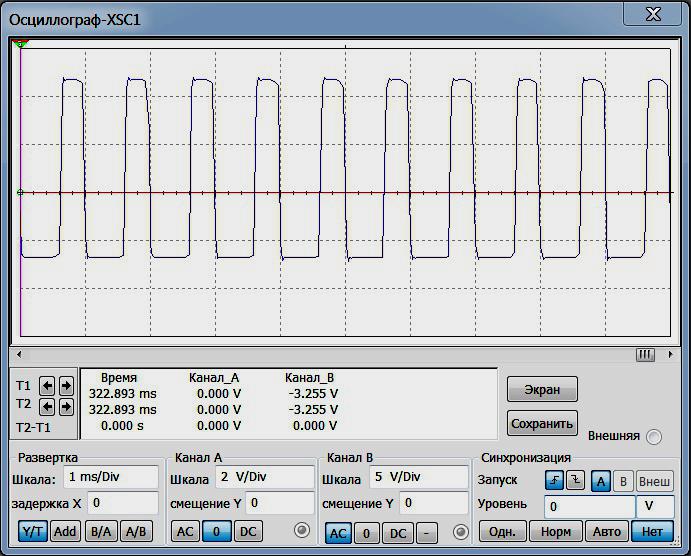The width and height of the screenshot is (691, 556).
Task: Select falling edge trigger icon
Action: click(576, 481)
